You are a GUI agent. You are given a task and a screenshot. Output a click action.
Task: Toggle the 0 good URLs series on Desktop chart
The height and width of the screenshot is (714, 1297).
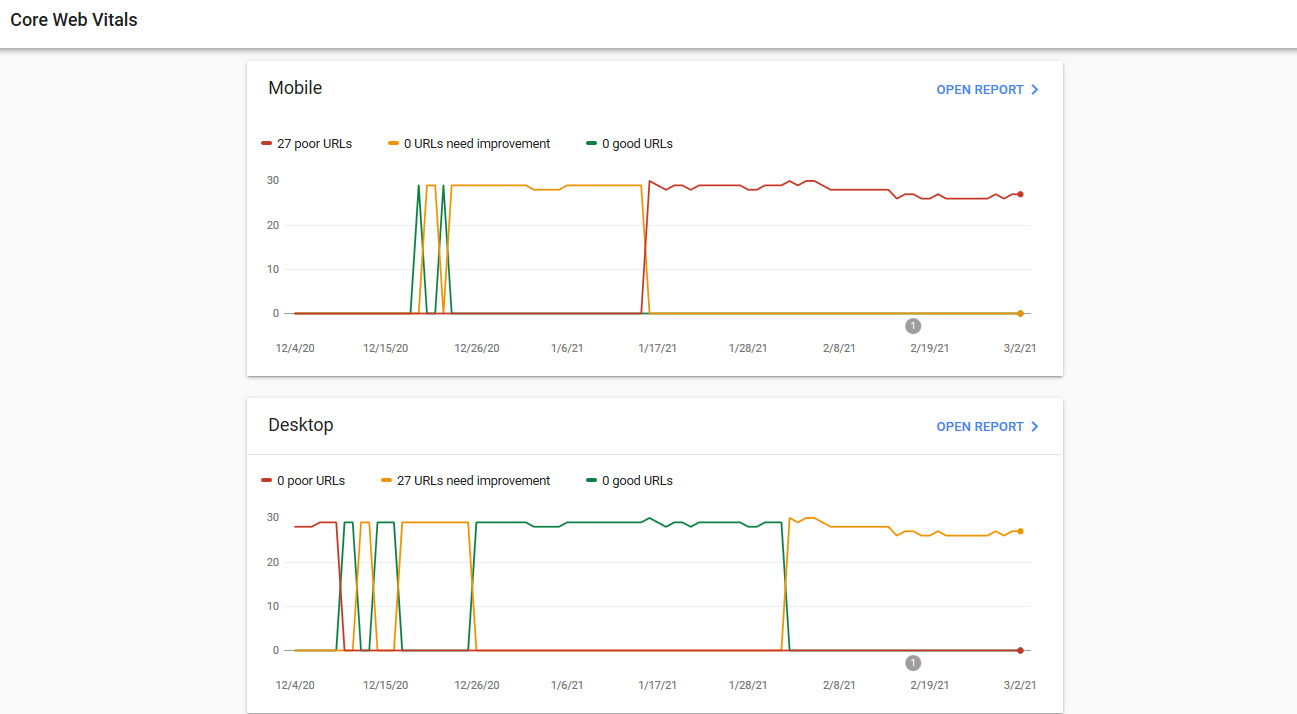[x=630, y=481]
